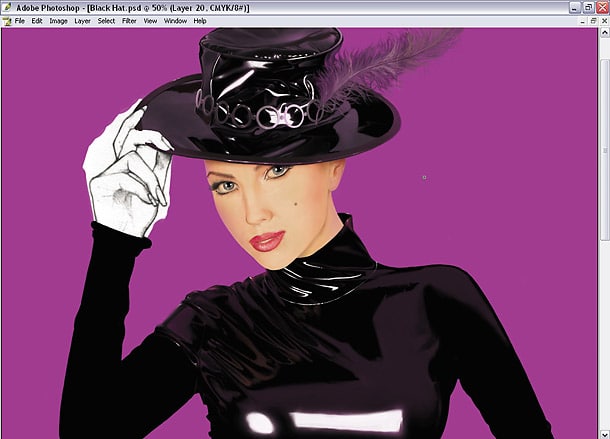
Task: Open the Window menu
Action: tap(175, 21)
